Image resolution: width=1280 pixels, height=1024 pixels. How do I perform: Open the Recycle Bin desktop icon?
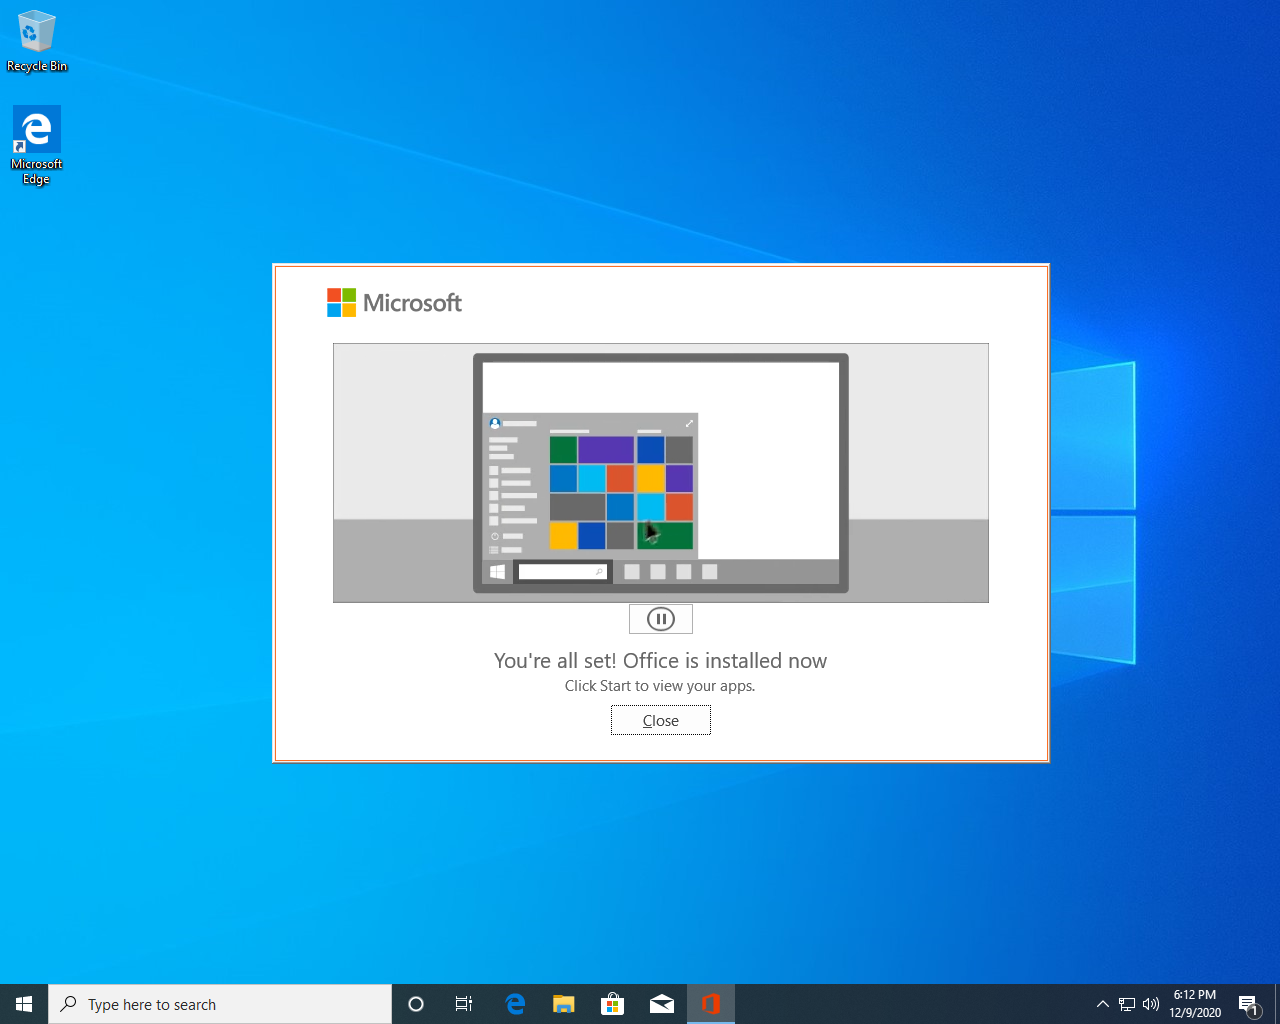(x=37, y=42)
